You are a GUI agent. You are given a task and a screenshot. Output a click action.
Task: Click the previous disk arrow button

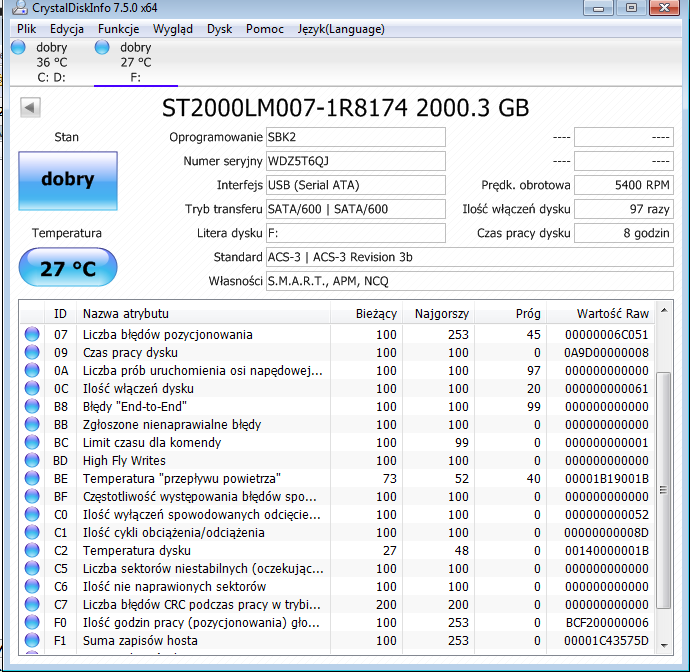(30, 107)
